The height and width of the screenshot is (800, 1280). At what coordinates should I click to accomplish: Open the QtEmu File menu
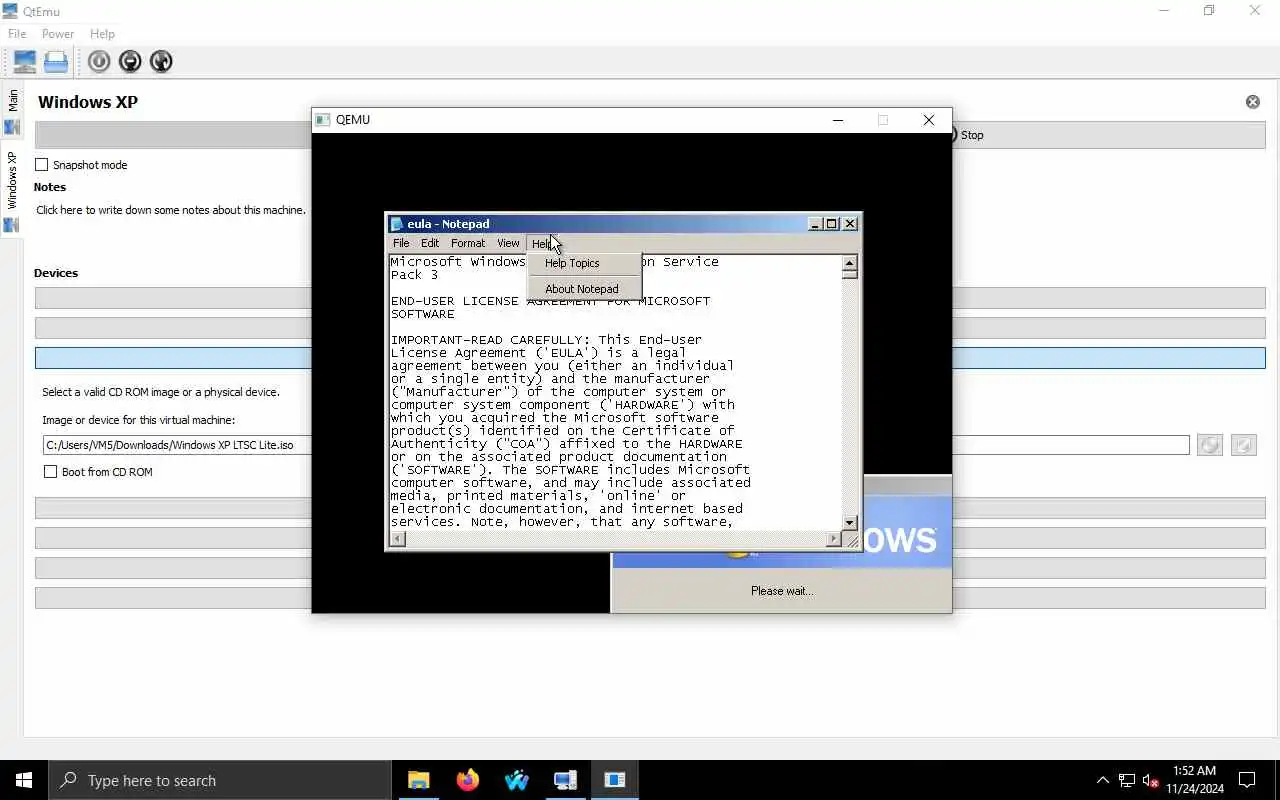(x=17, y=34)
